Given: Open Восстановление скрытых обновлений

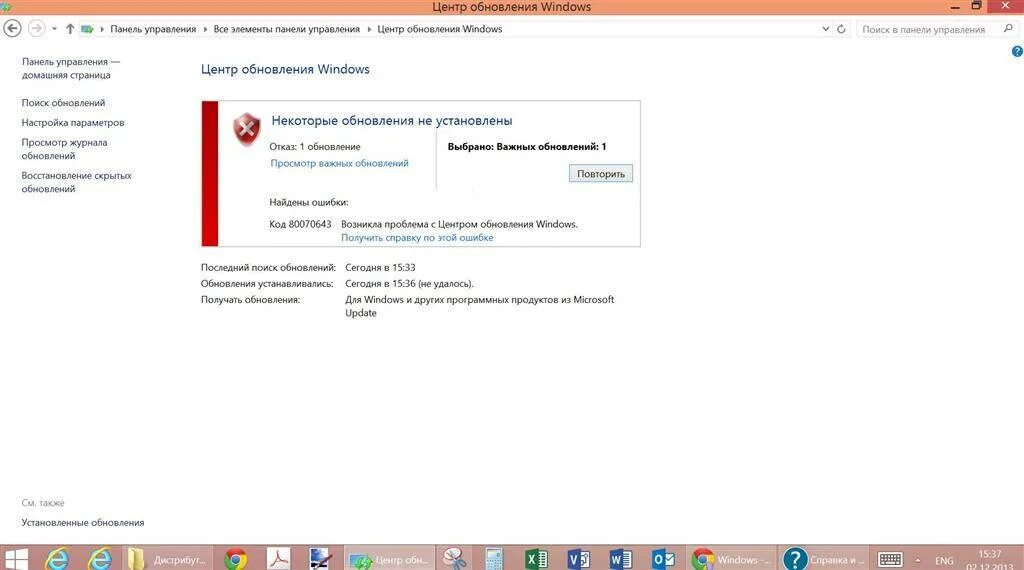Looking at the screenshot, I should [x=76, y=182].
